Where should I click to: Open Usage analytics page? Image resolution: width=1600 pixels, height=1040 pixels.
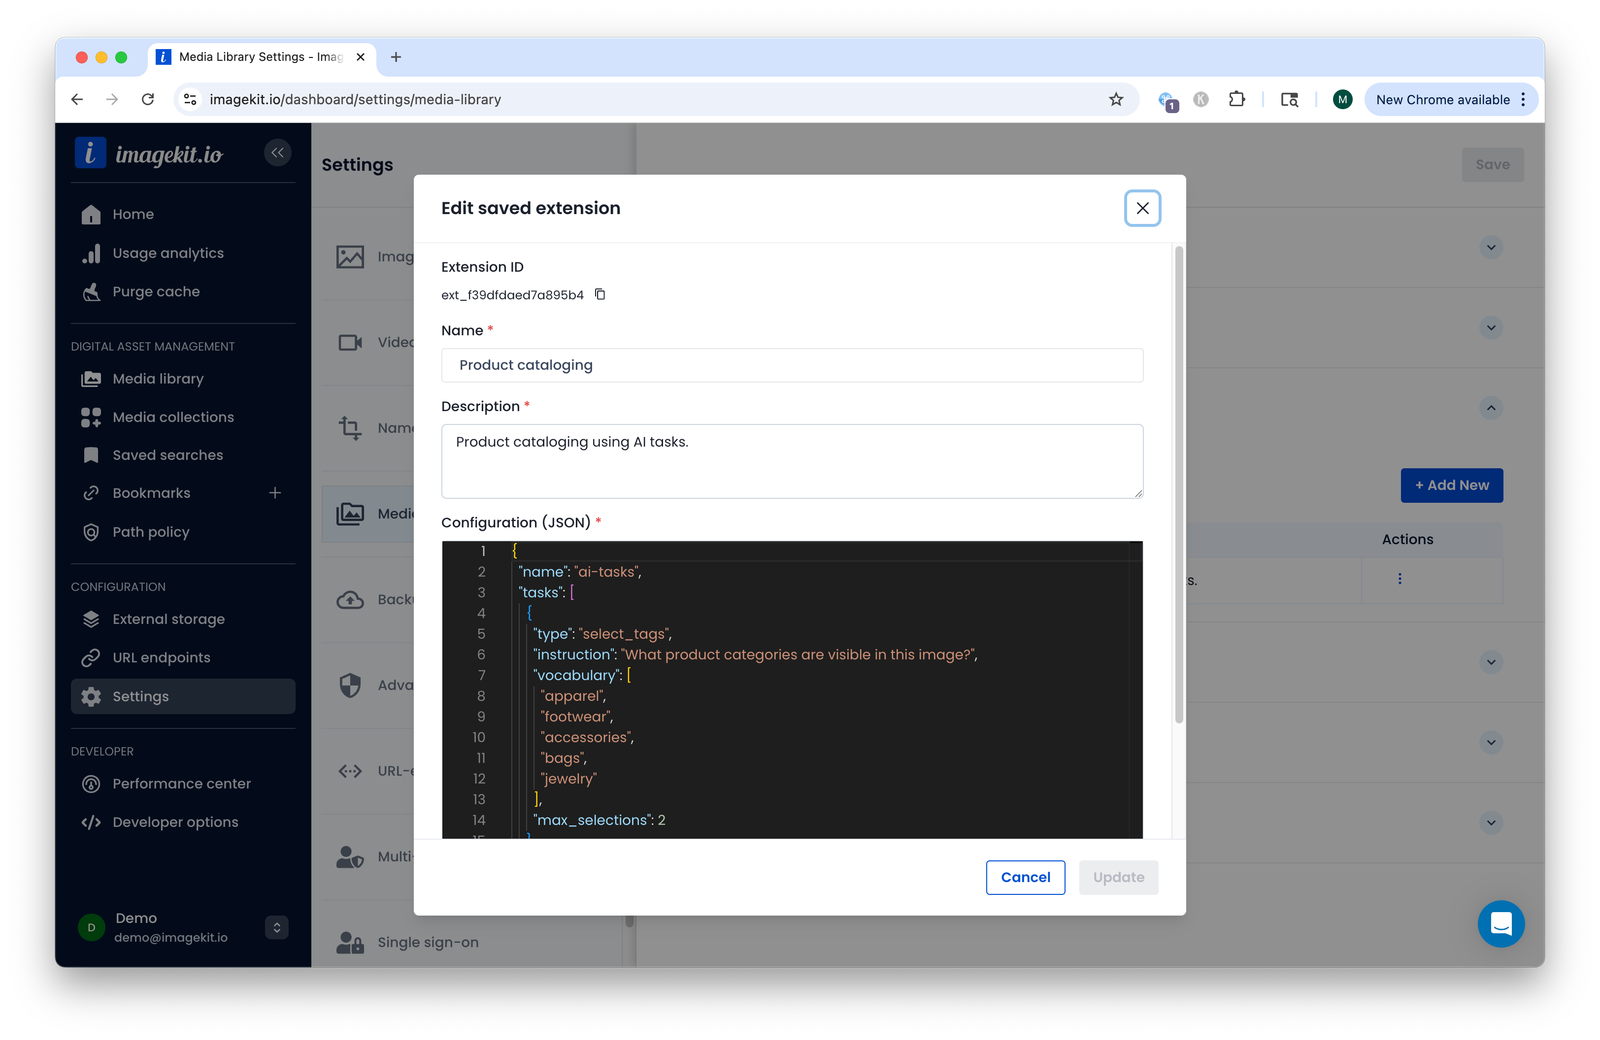(168, 253)
